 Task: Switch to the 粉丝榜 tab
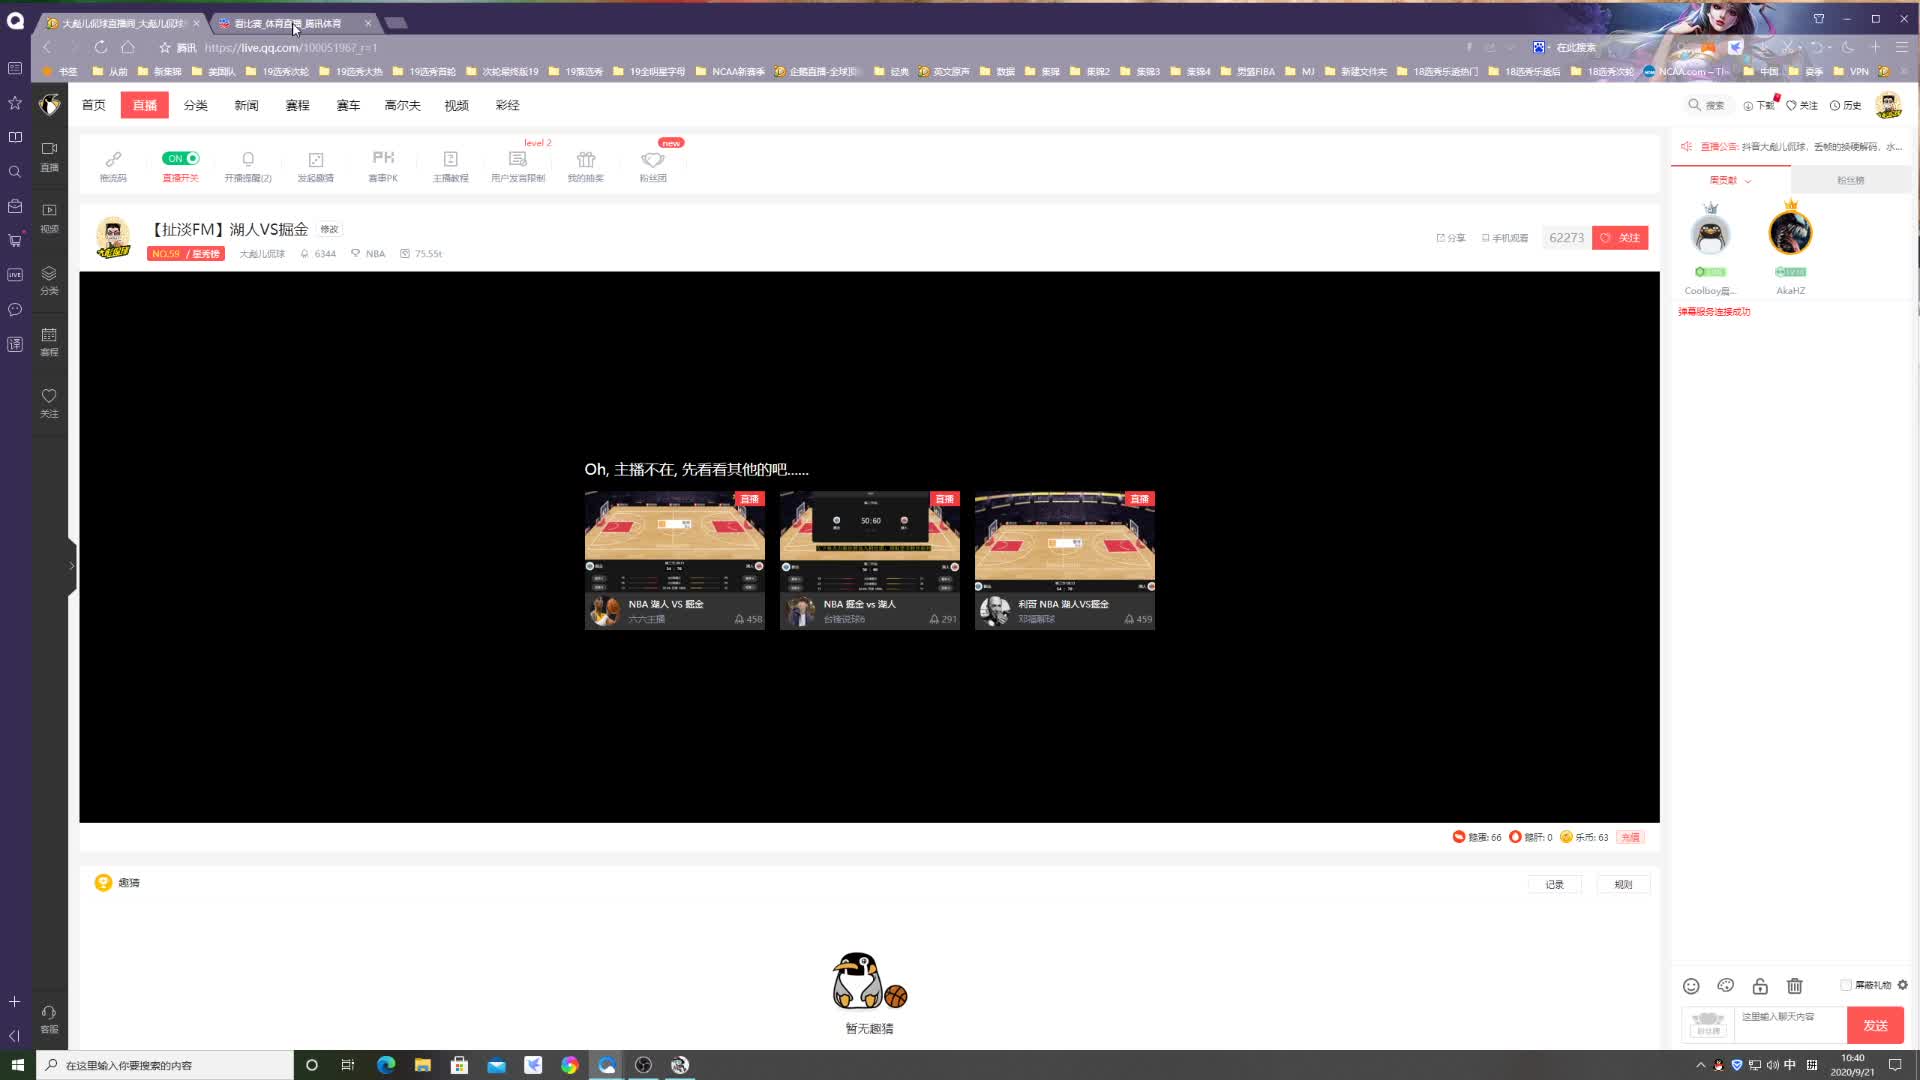point(1850,180)
